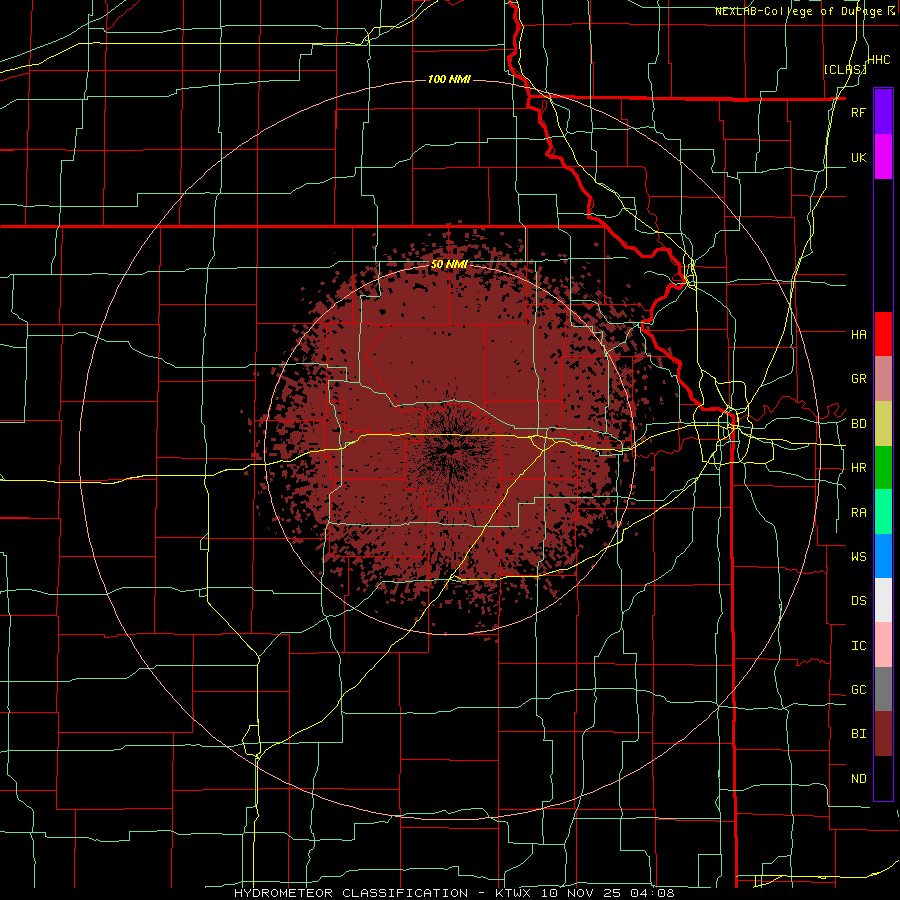The height and width of the screenshot is (900, 900).
Task: Click the BI legend label
Action: click(858, 734)
